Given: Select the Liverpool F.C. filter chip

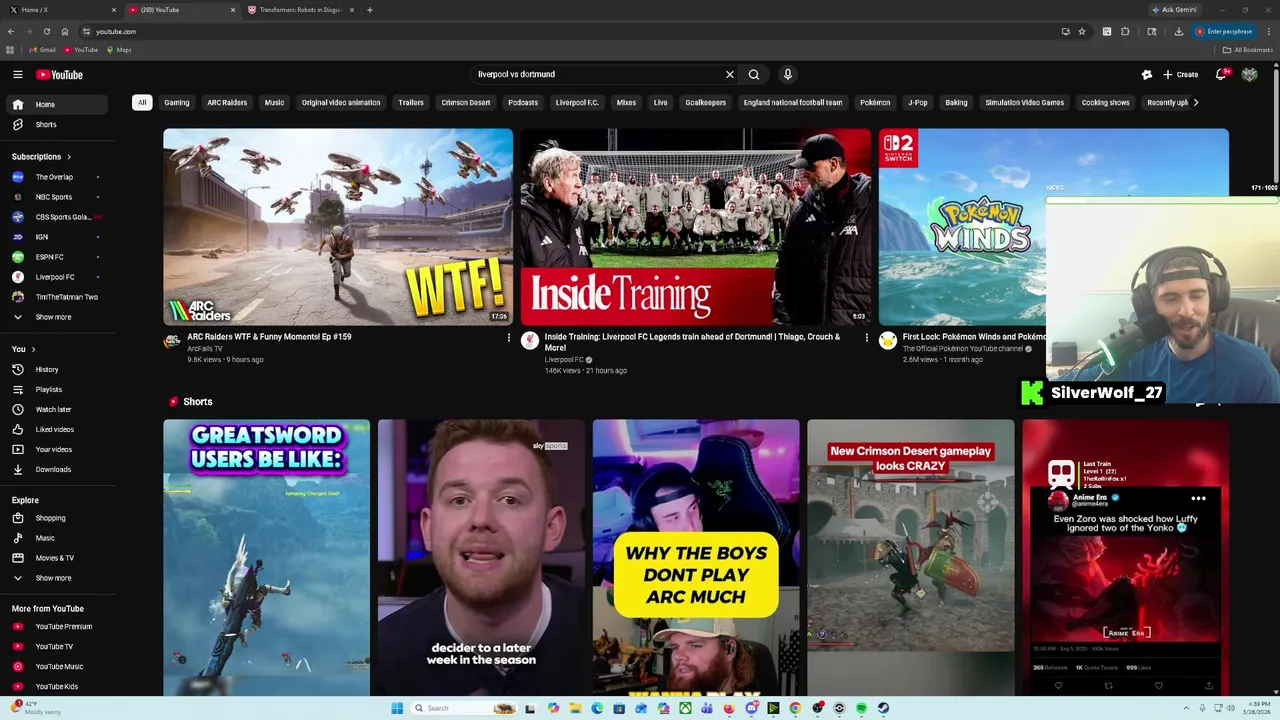Looking at the screenshot, I should click(x=577, y=102).
